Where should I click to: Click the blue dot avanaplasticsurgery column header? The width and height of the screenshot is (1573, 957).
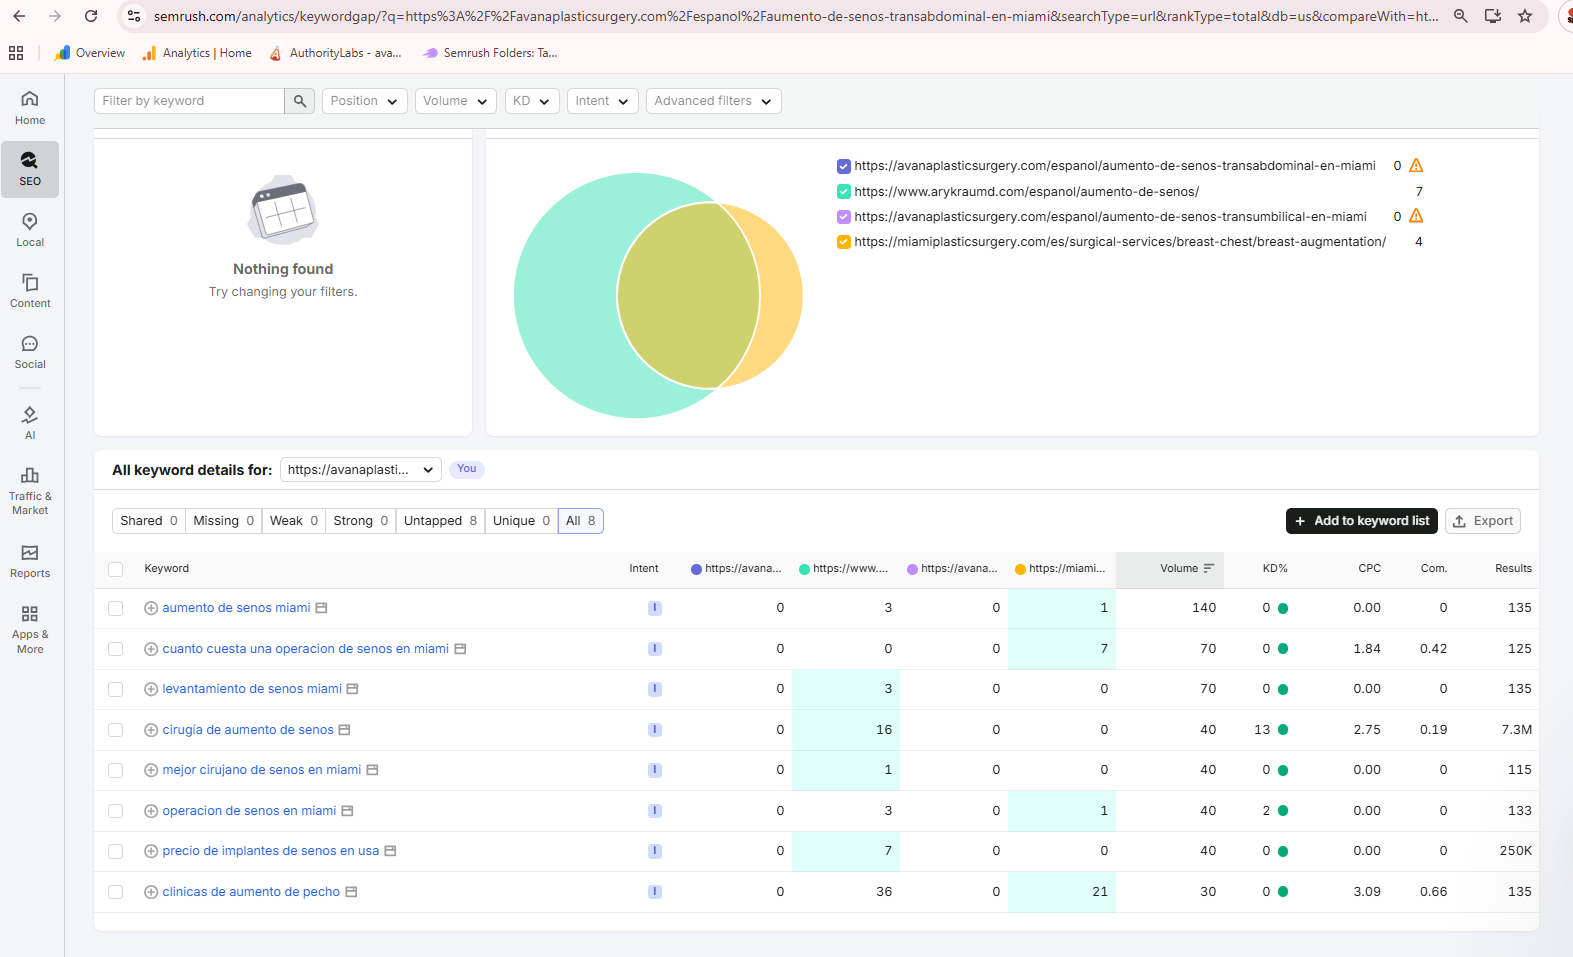click(x=737, y=569)
